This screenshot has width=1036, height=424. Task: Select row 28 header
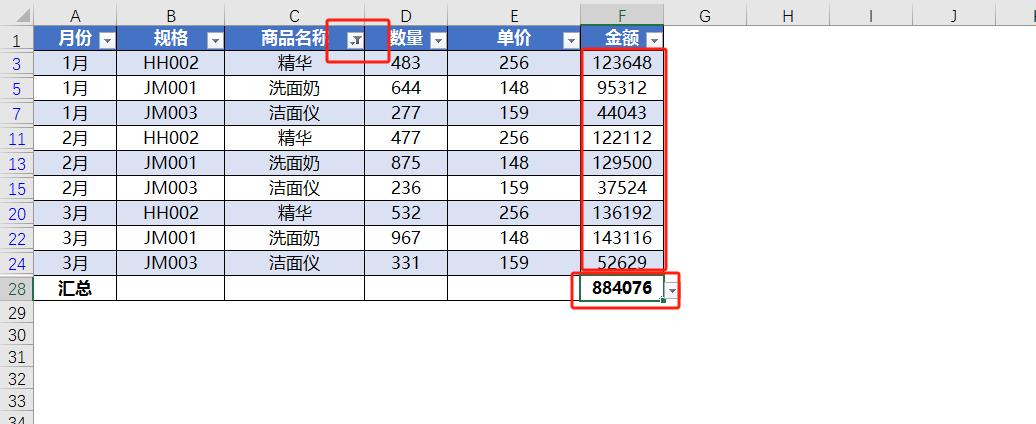click(x=17, y=289)
